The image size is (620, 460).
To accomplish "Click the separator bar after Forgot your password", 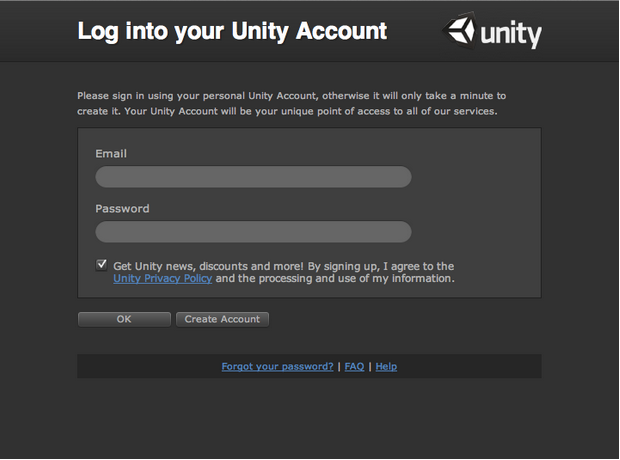I will coord(339,367).
